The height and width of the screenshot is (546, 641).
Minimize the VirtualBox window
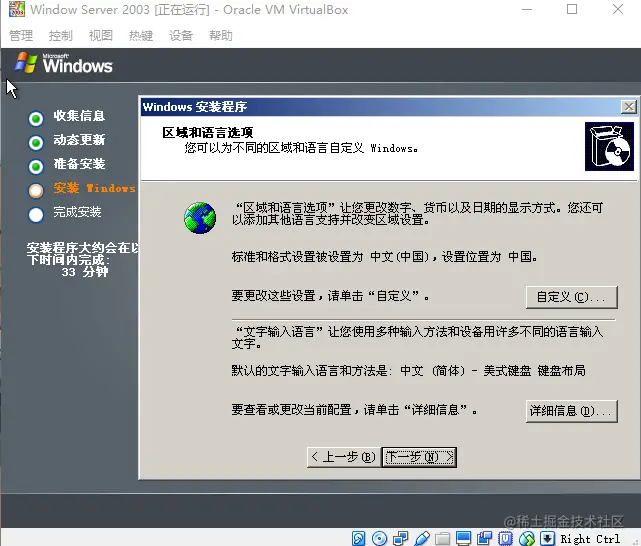(x=527, y=9)
